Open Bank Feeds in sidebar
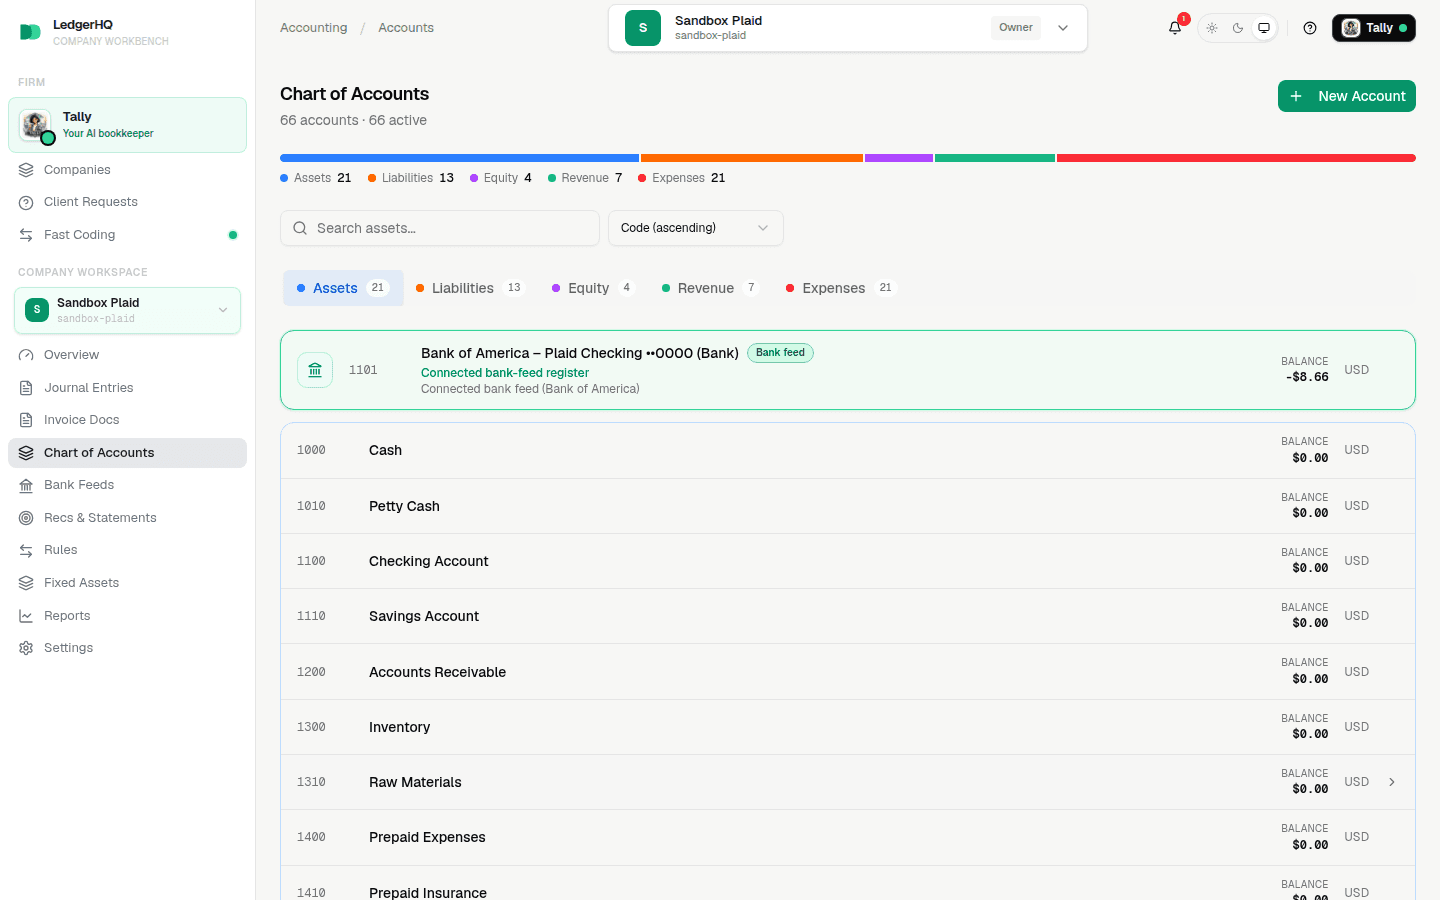Viewport: 1440px width, 900px height. (x=127, y=485)
